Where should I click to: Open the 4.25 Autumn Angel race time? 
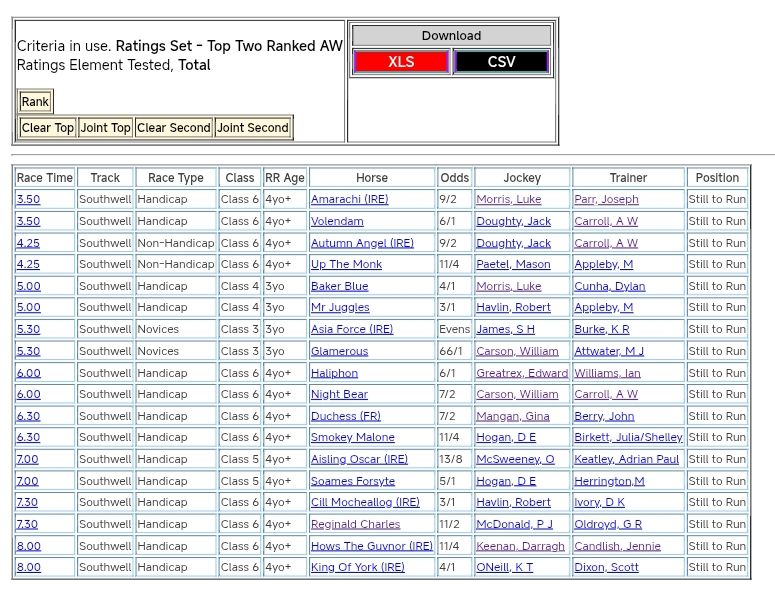28,243
